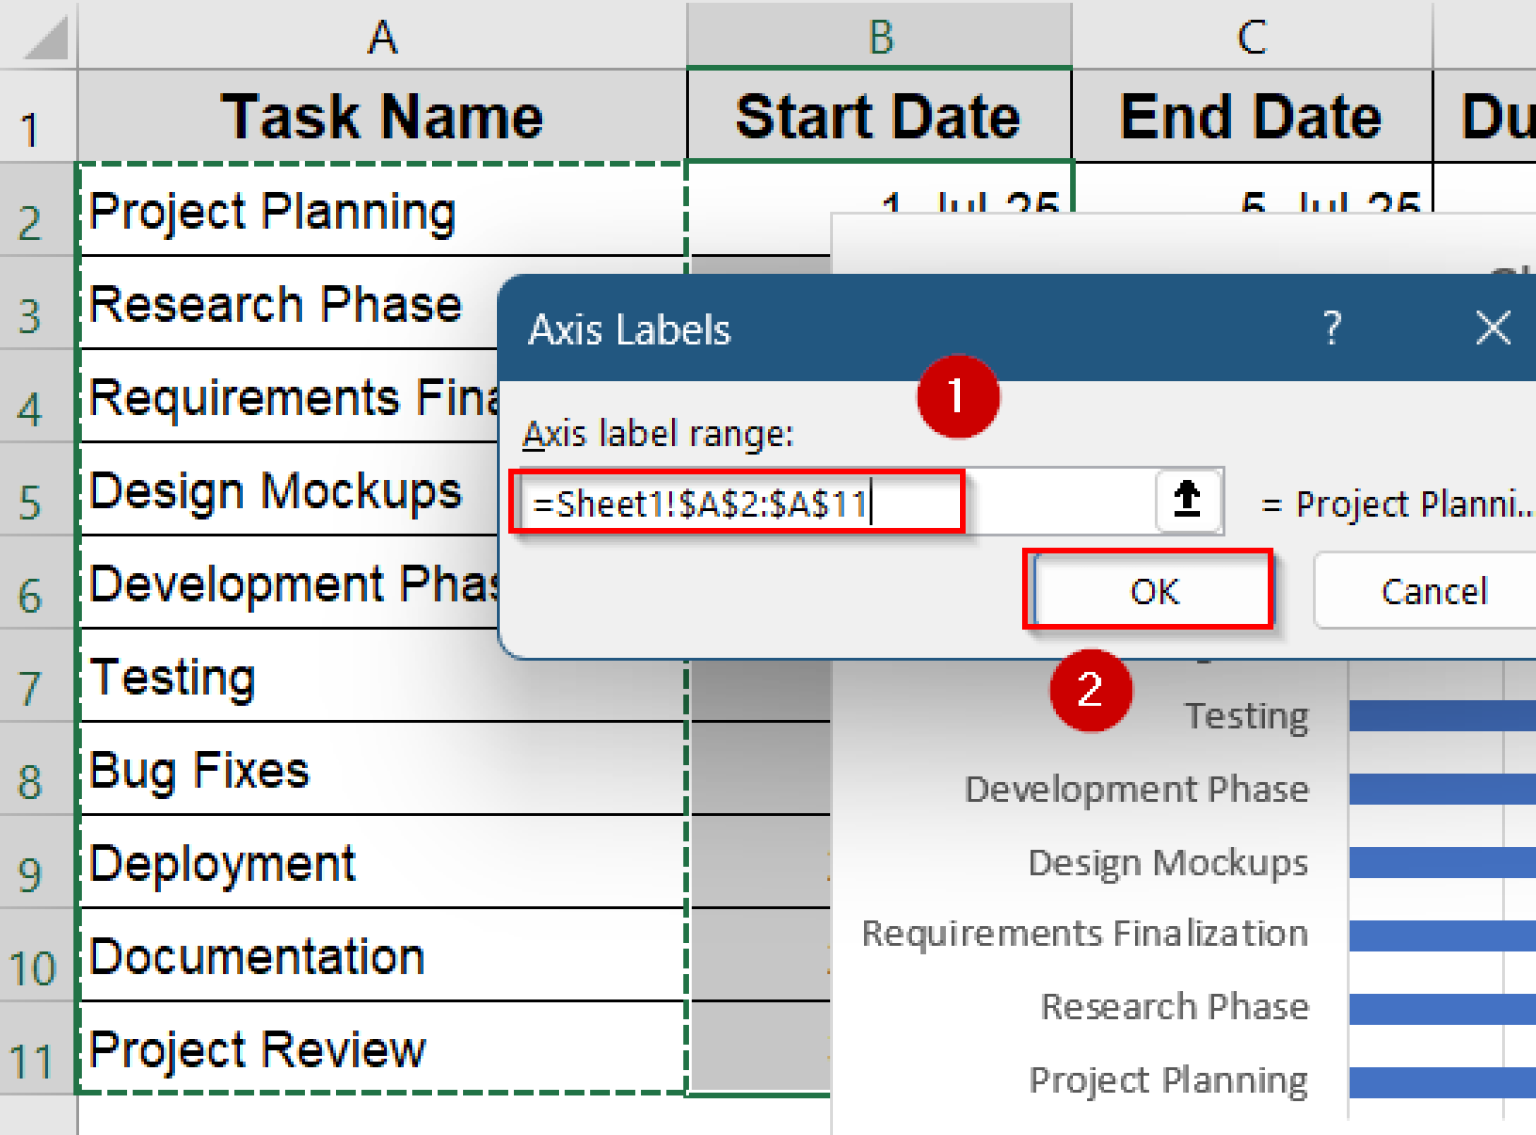Click the Research Phase chart axis label
The height and width of the screenshot is (1135, 1536).
[x=1174, y=1006]
